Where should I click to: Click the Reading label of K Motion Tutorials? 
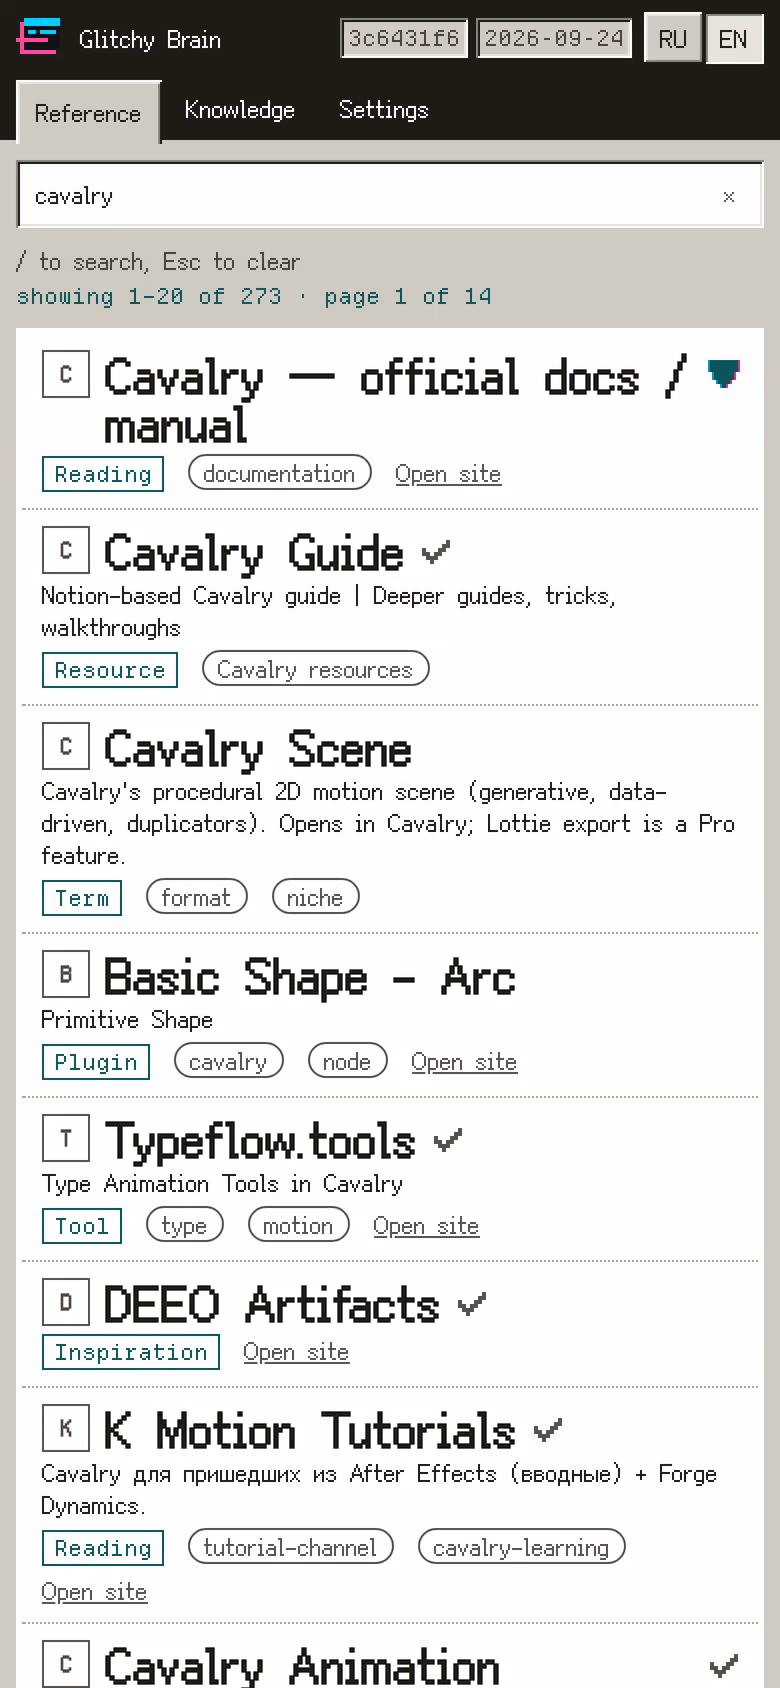pos(103,1548)
